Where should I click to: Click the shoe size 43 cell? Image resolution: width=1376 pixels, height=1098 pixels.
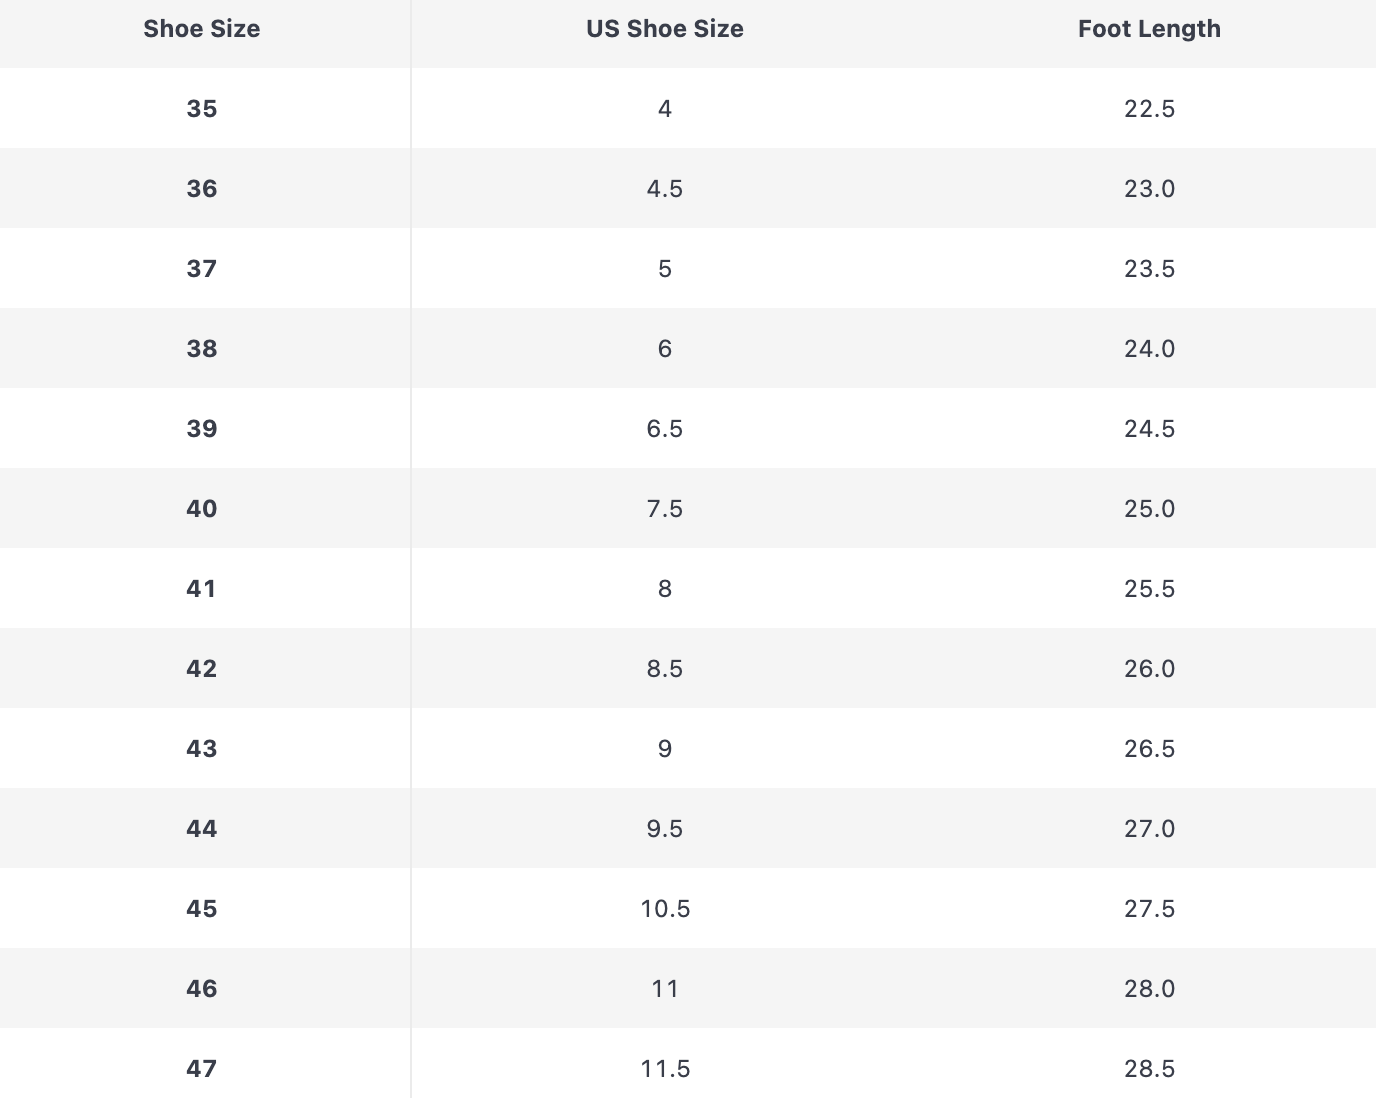201,749
